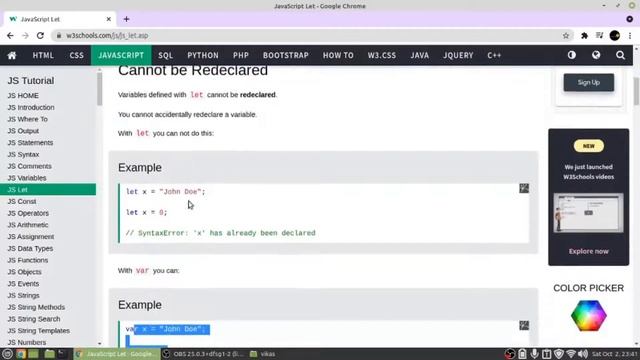Open Chrome three-dot menu
The width and height of the screenshot is (640, 360).
pos(630,36)
